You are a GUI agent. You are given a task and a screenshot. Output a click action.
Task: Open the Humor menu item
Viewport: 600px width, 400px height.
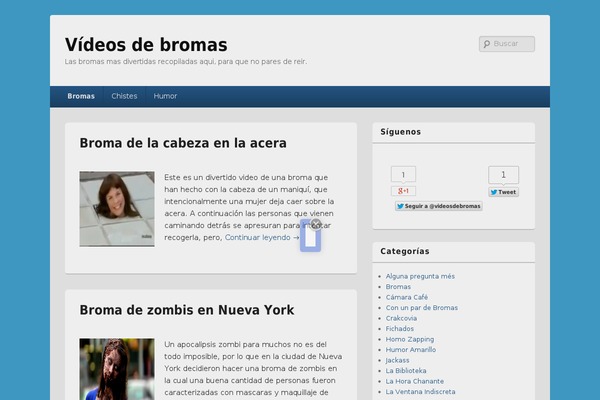point(165,96)
